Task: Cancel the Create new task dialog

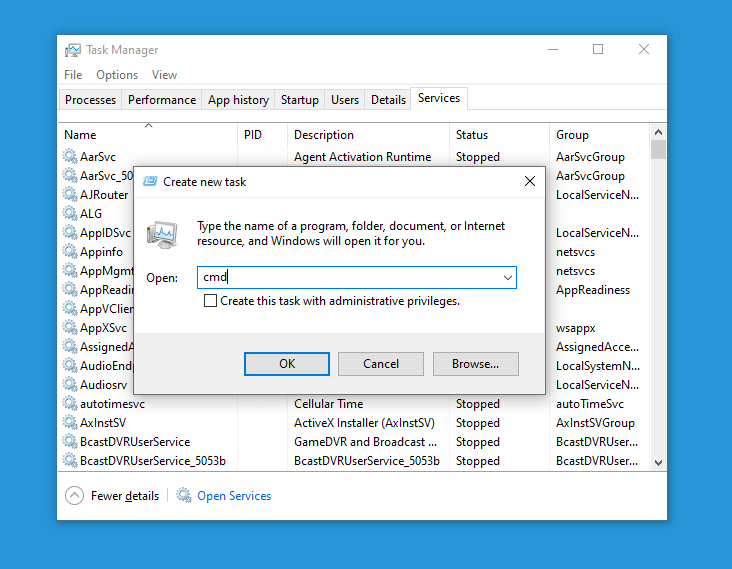Action: (x=381, y=364)
